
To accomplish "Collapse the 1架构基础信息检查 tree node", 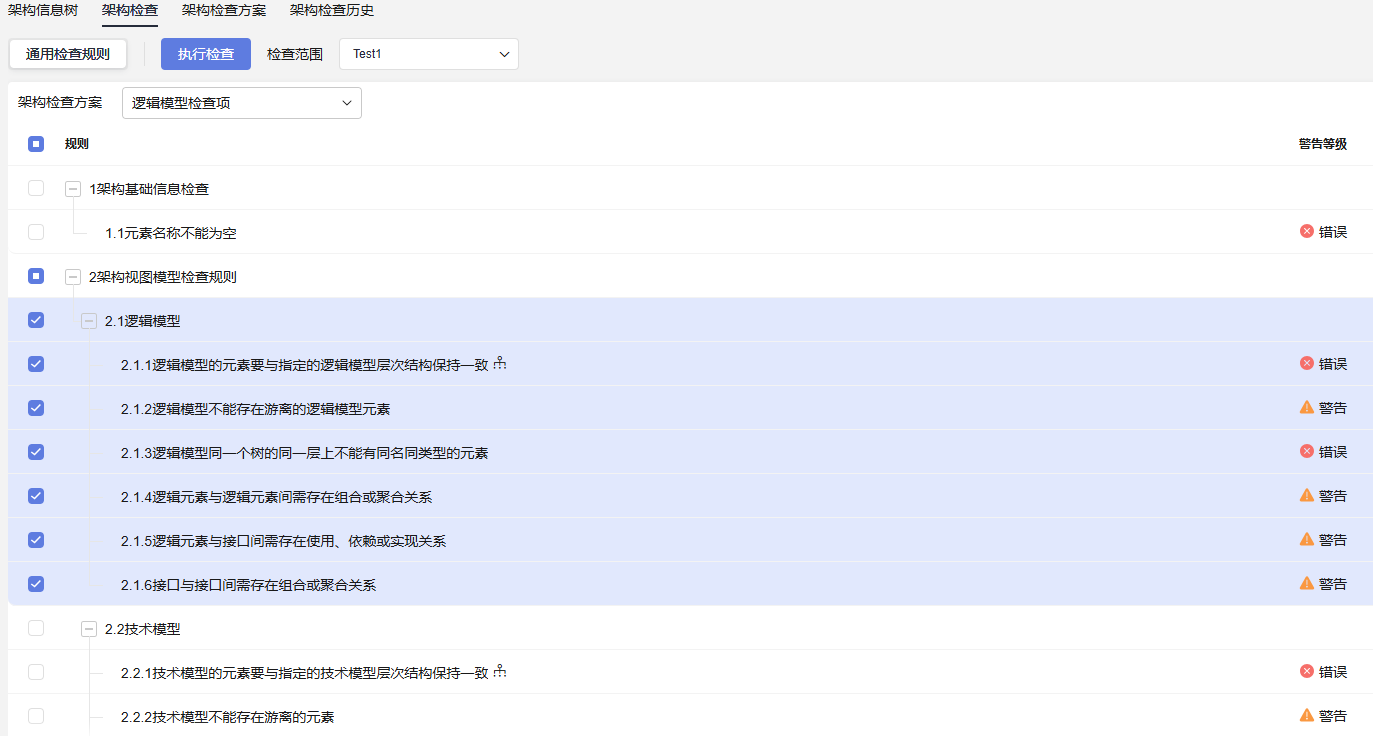I will click(73, 189).
